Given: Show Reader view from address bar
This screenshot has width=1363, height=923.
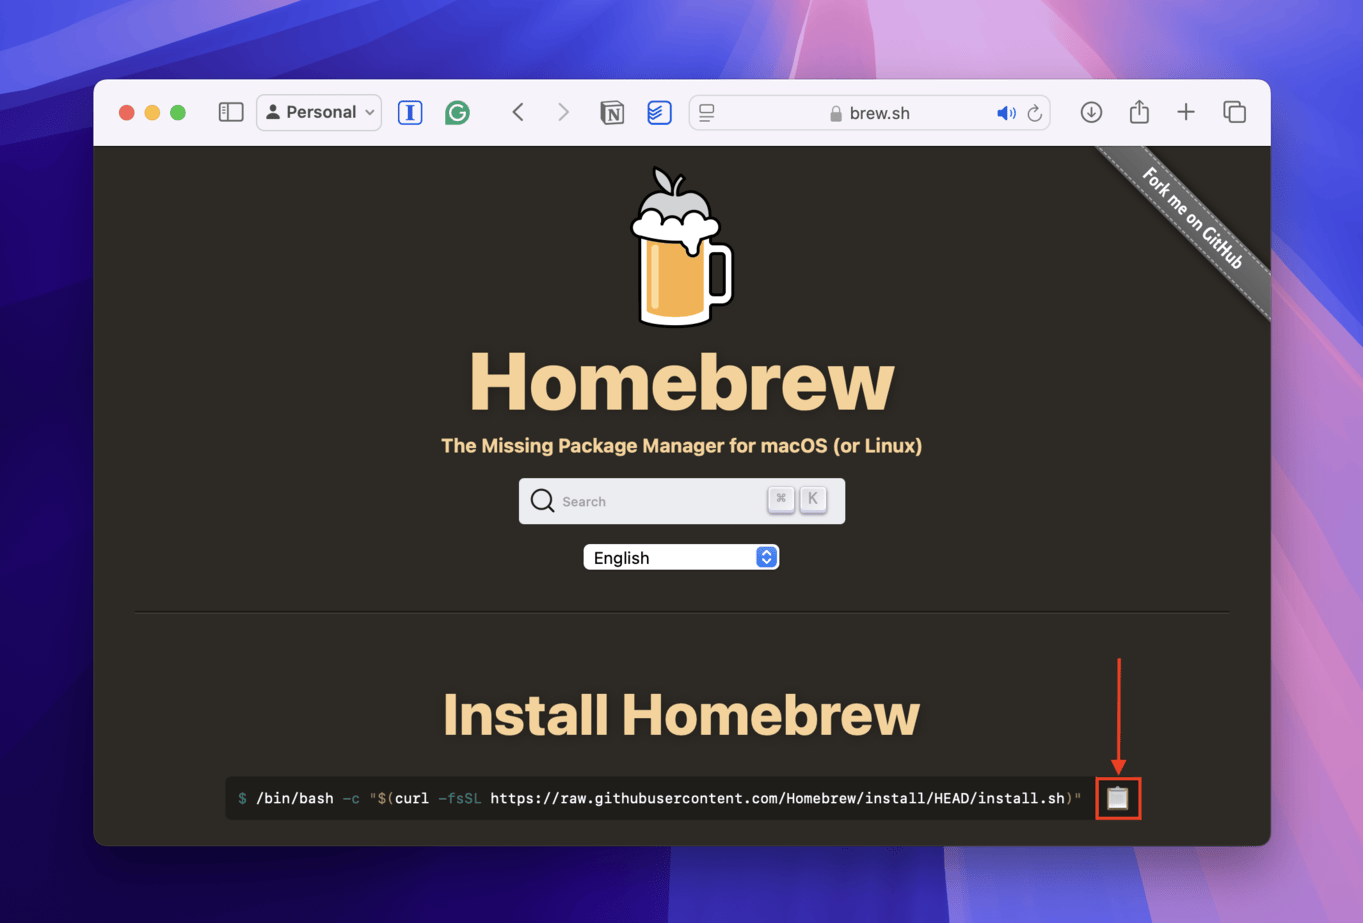Looking at the screenshot, I should tap(707, 113).
